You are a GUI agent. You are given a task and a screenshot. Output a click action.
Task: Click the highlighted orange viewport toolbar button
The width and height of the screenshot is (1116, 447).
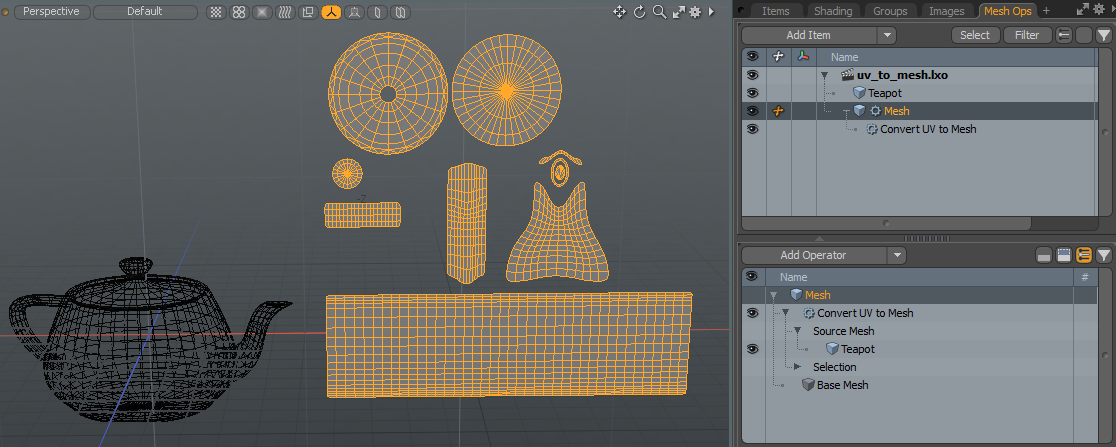tap(330, 12)
